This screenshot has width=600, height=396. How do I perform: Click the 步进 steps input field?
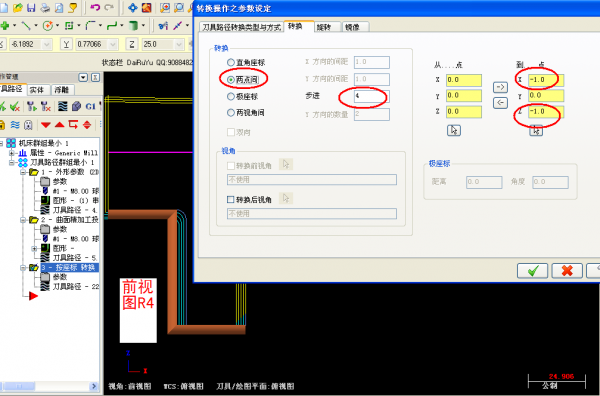[x=372, y=96]
